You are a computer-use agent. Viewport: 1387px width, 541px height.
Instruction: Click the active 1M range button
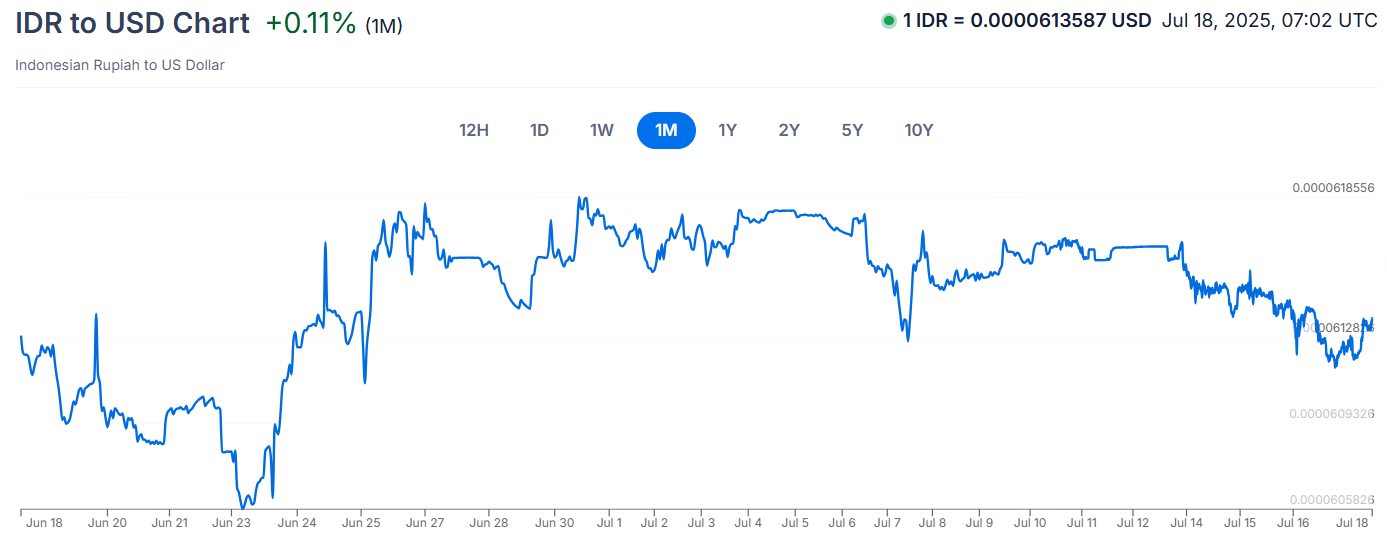point(666,130)
